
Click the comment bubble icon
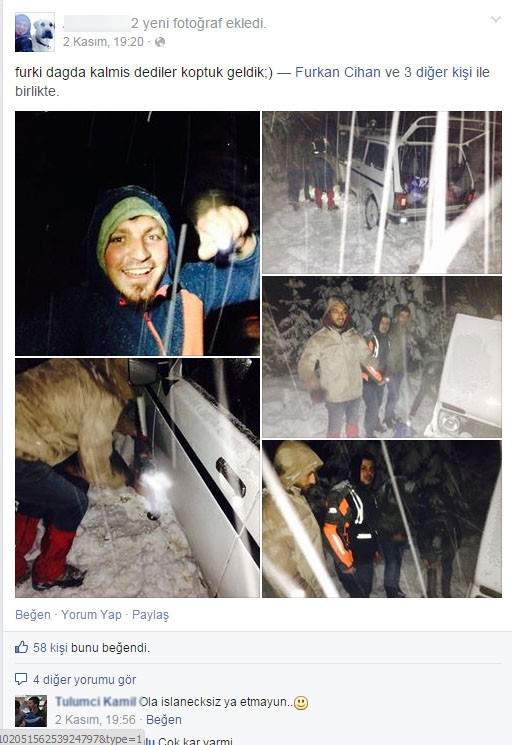(x=21, y=678)
